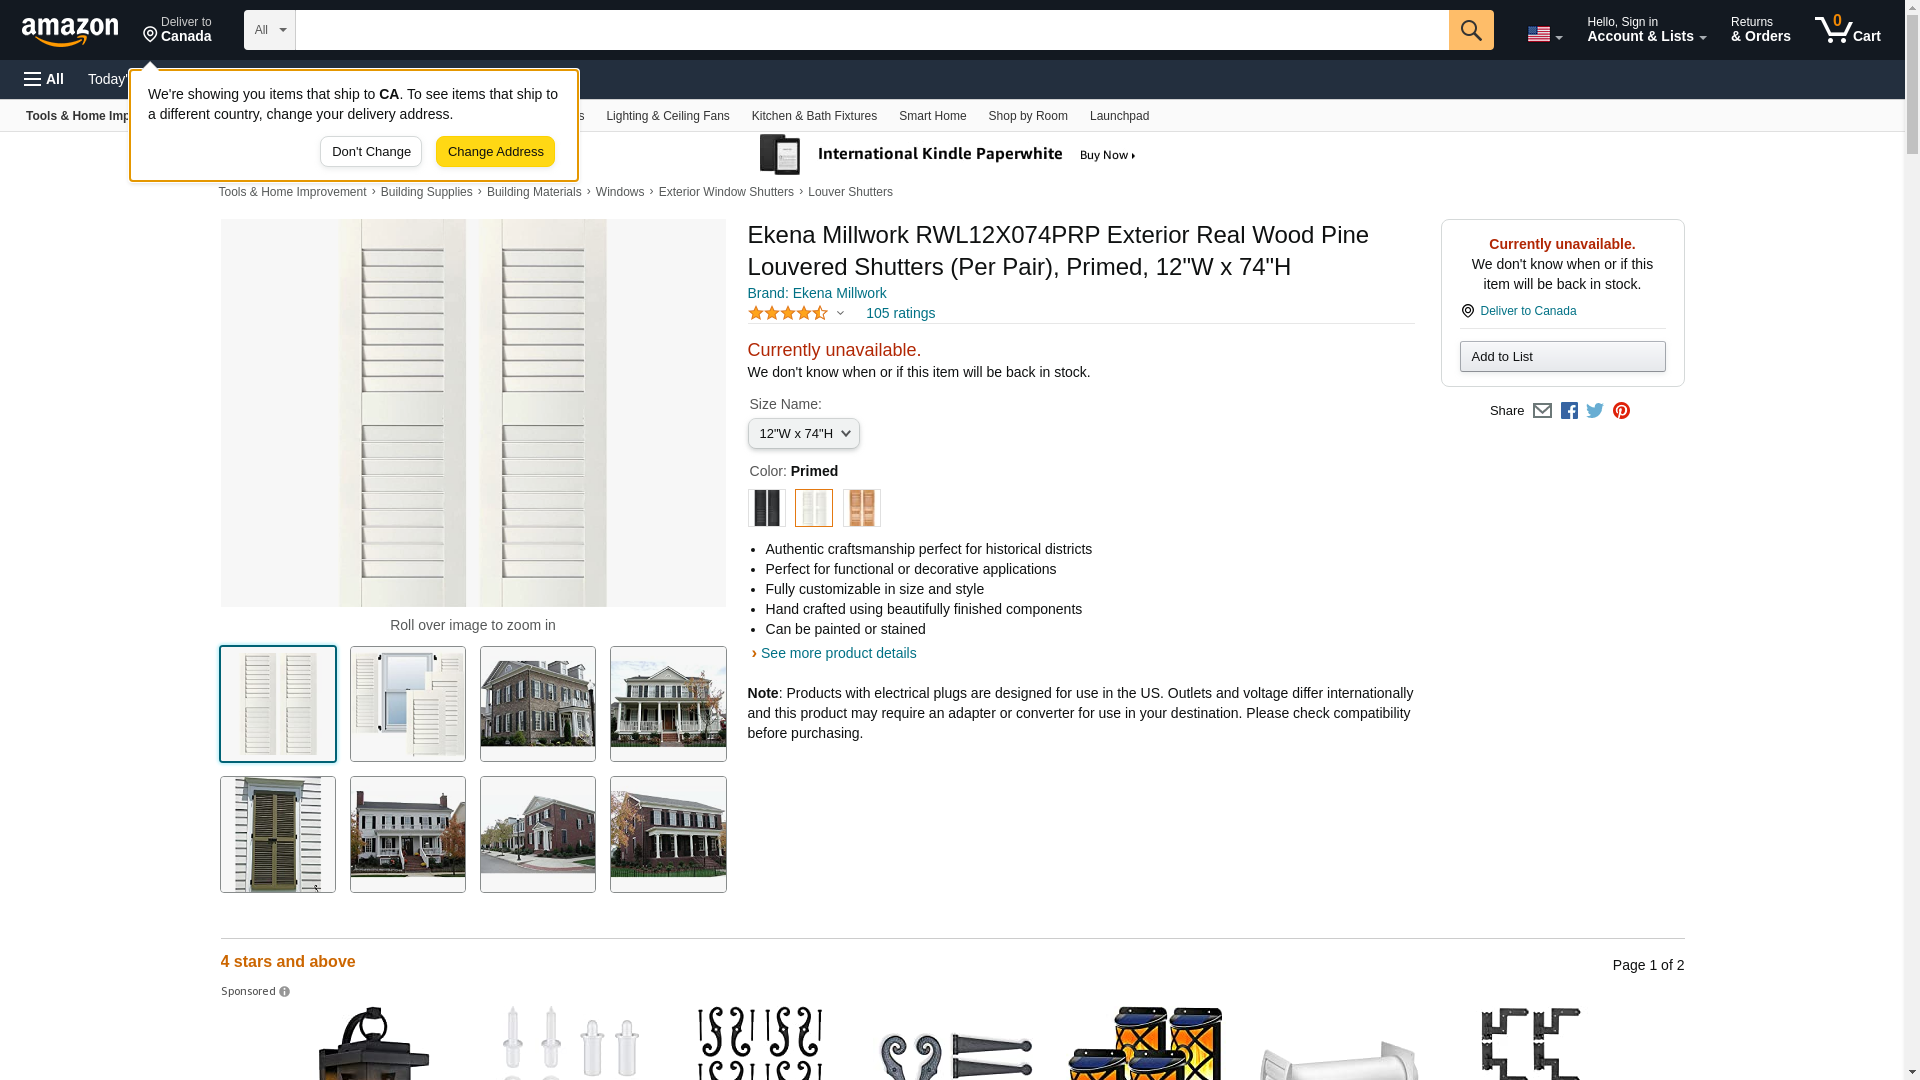Click the magnifying glass search button

pos(1470,30)
